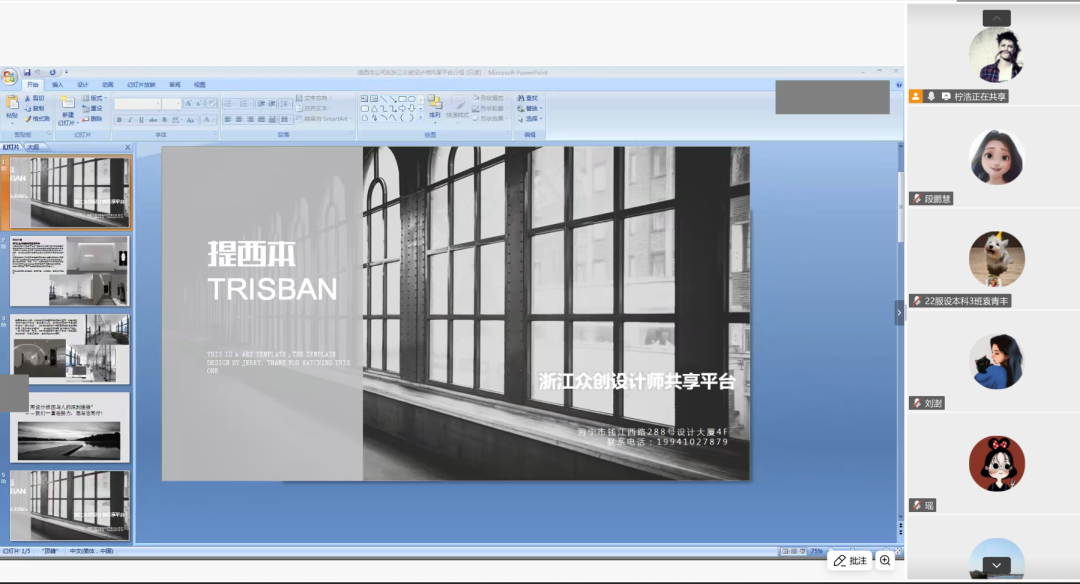The image size is (1080, 584).
Task: Select the Cut (剪切) command
Action: pos(34,98)
